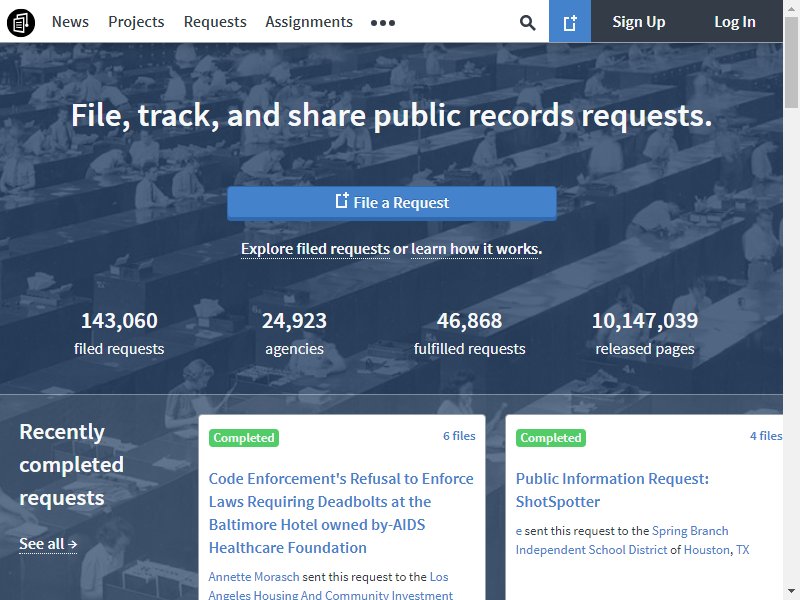This screenshot has width=800, height=600.
Task: Click the user 'e' link on ShotSpotter card
Action: coord(518,531)
